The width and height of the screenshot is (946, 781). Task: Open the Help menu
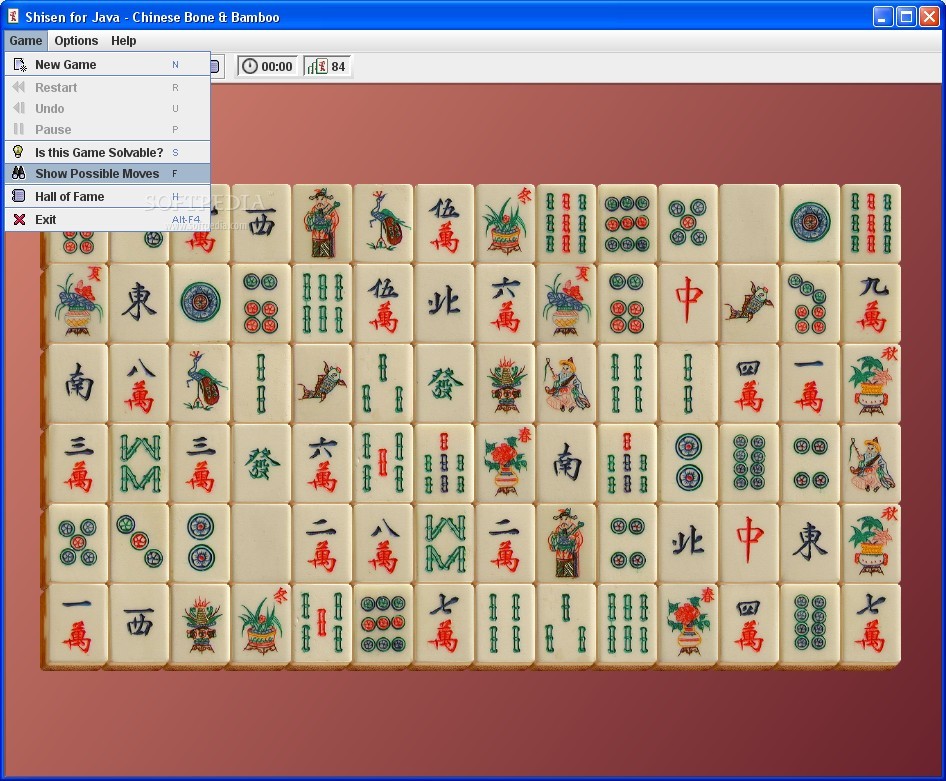click(x=124, y=40)
